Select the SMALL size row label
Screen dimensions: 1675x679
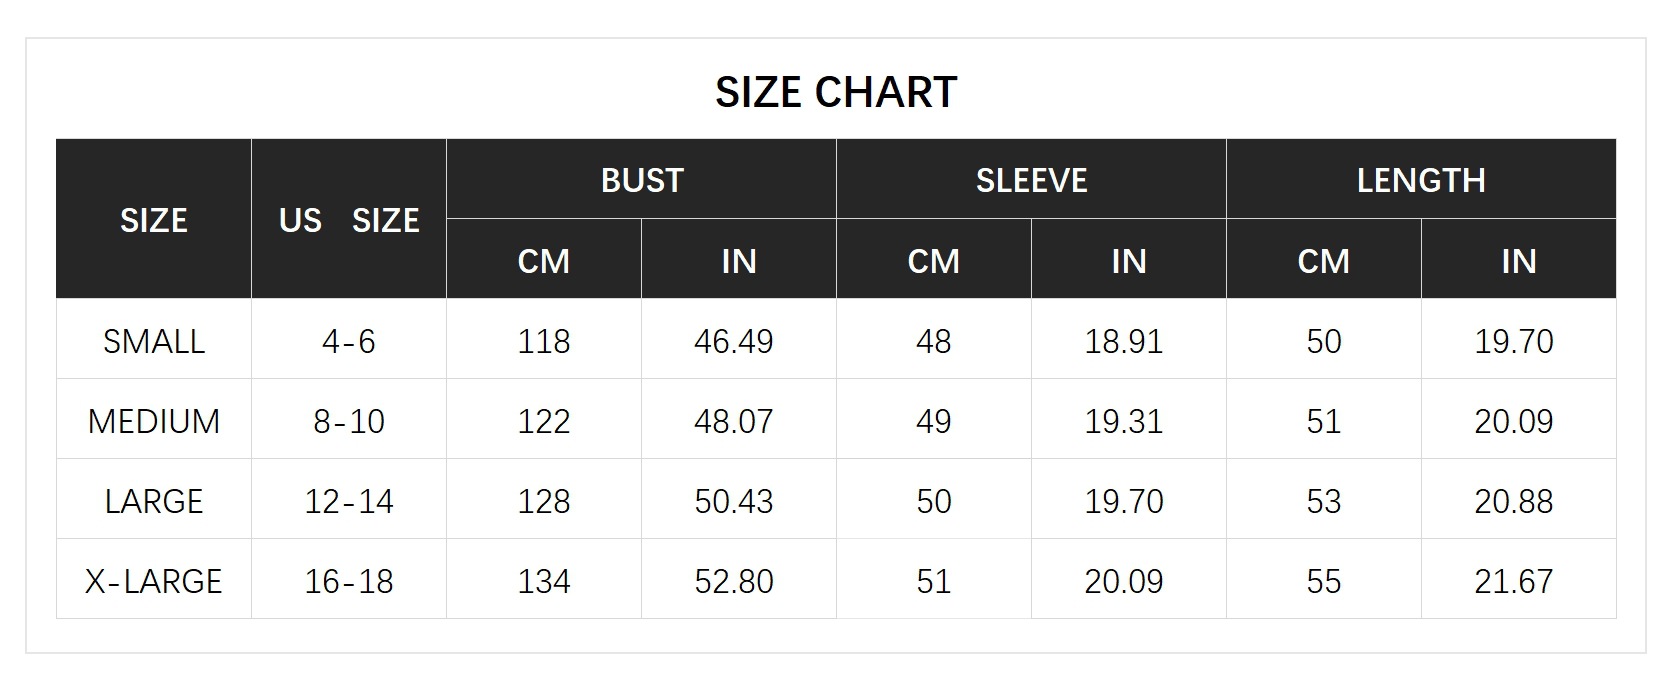pos(154,341)
